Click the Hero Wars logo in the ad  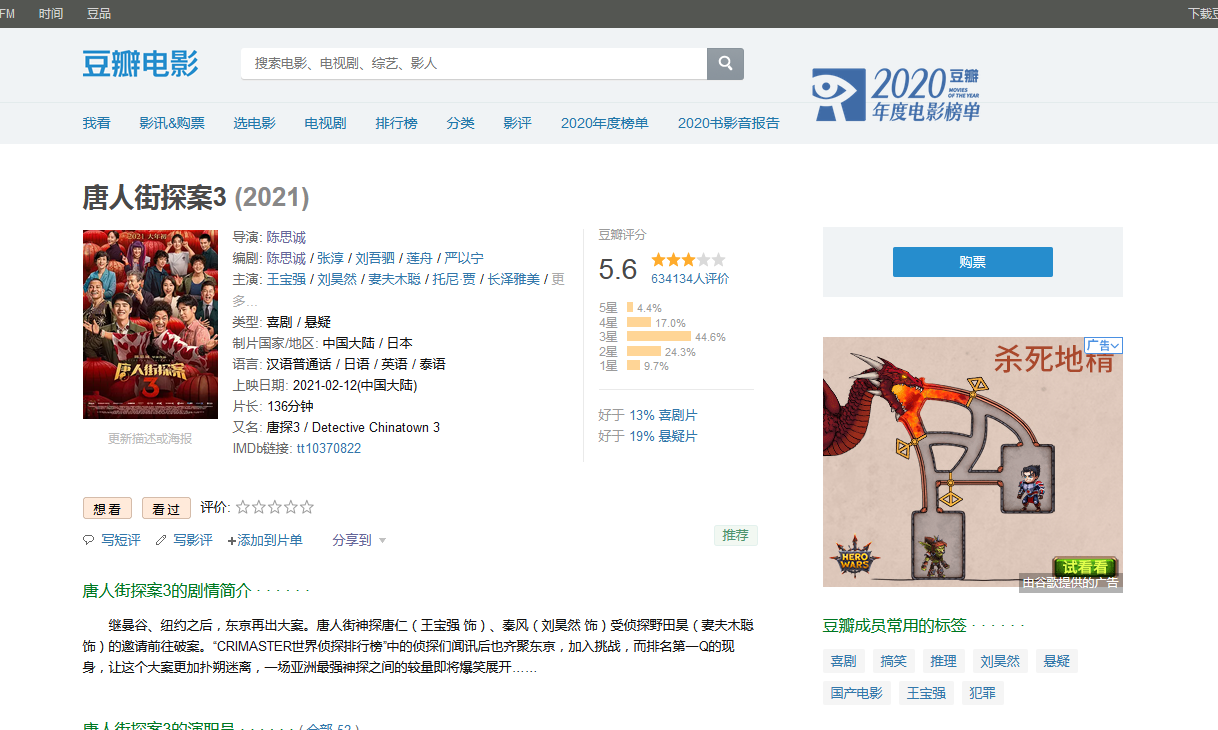pyautogui.click(x=854, y=559)
